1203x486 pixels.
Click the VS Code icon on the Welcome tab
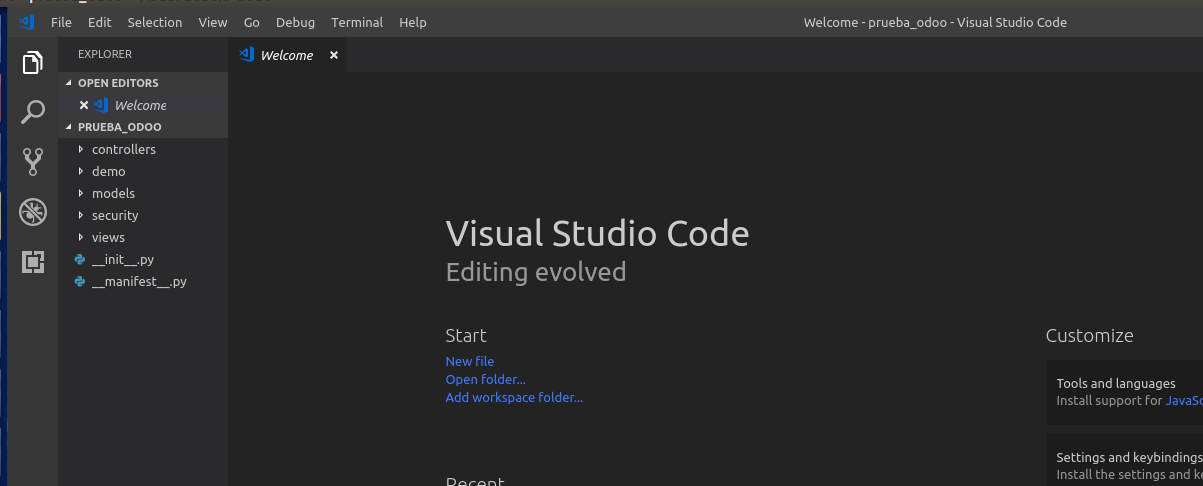point(247,55)
